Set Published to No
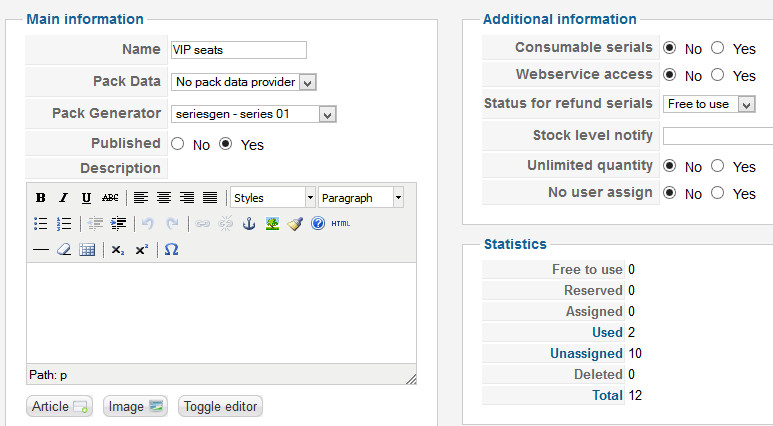 point(178,144)
